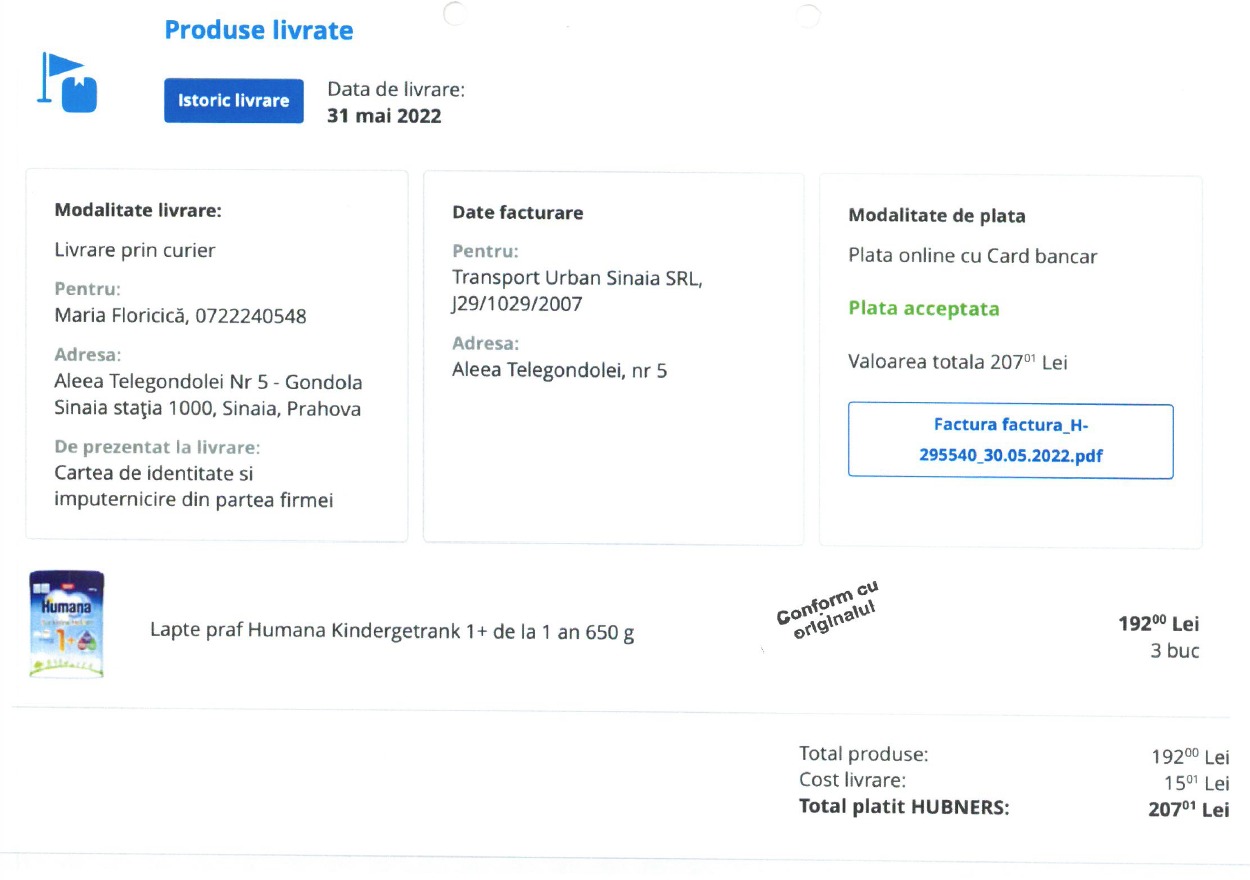Click the Valoarea totala 207 Lei text
Screen dimensions: 1250x880
click(957, 362)
